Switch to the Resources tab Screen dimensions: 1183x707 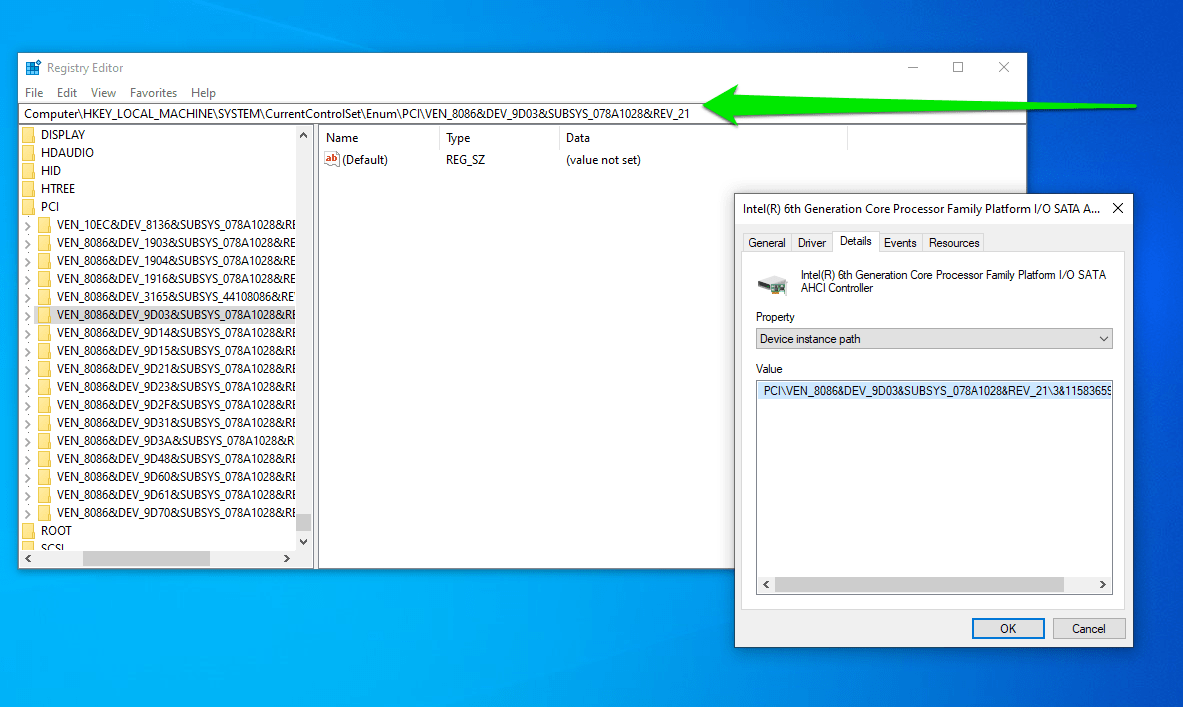[x=954, y=243]
